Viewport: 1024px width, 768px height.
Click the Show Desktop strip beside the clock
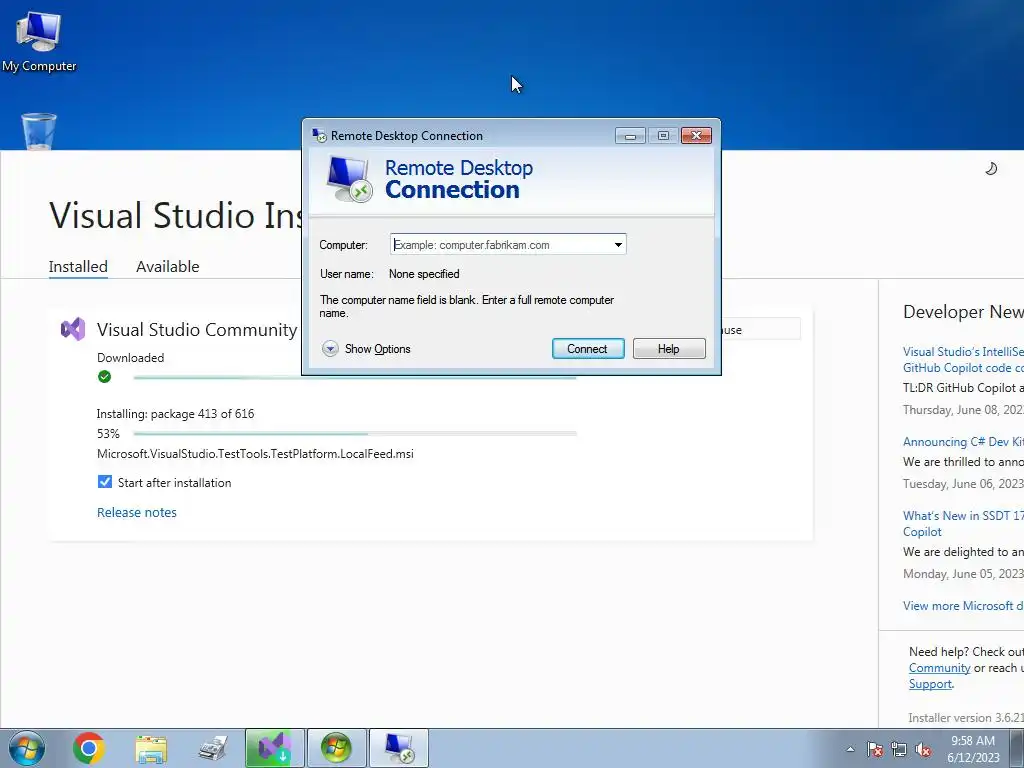[1016, 748]
